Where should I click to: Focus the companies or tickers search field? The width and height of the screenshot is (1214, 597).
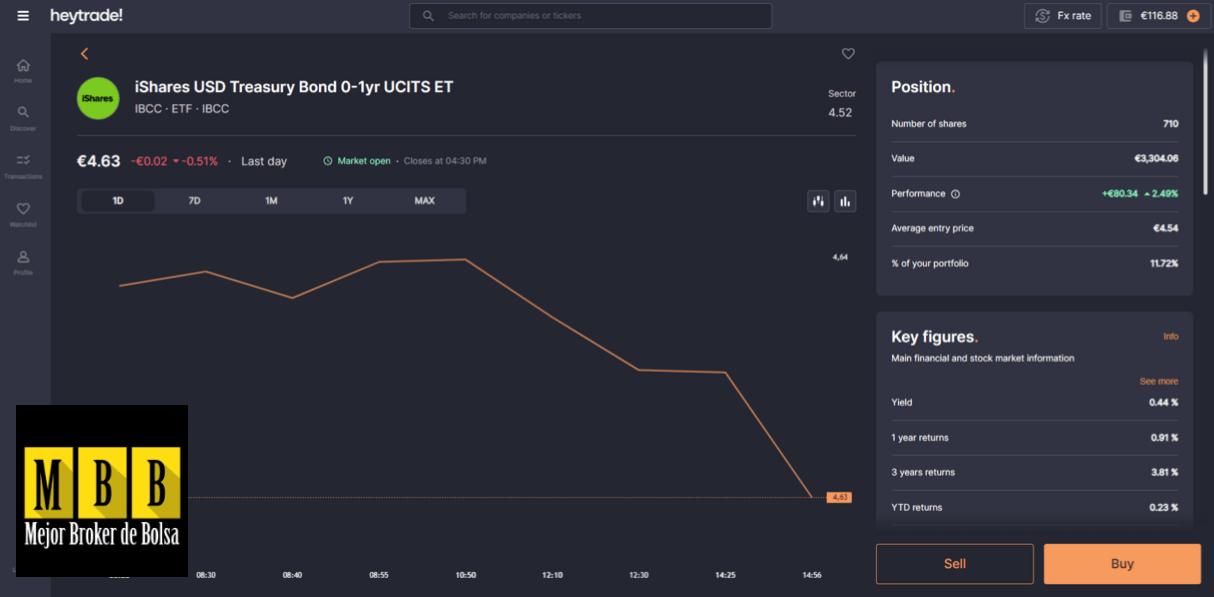click(x=591, y=16)
